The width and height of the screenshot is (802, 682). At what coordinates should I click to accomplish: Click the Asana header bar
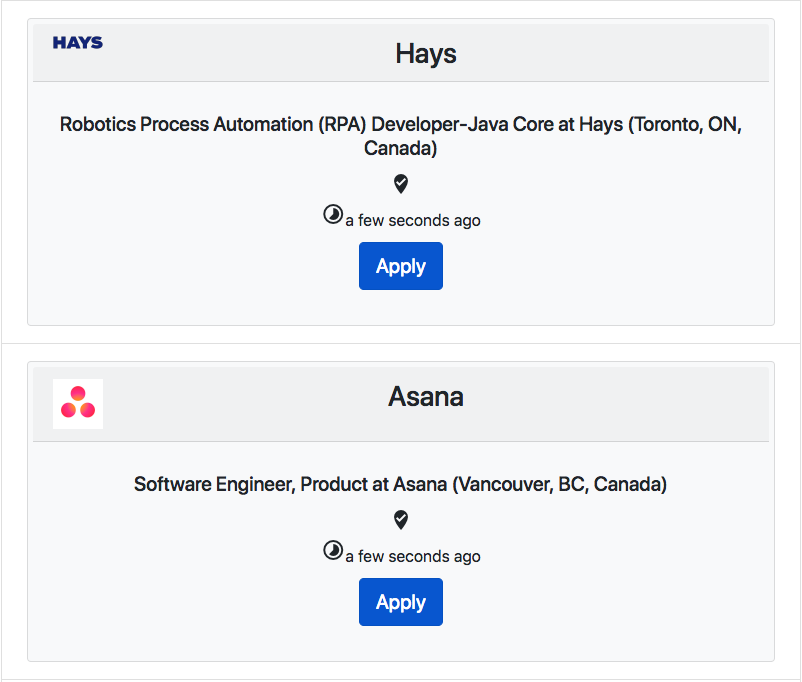(425, 396)
